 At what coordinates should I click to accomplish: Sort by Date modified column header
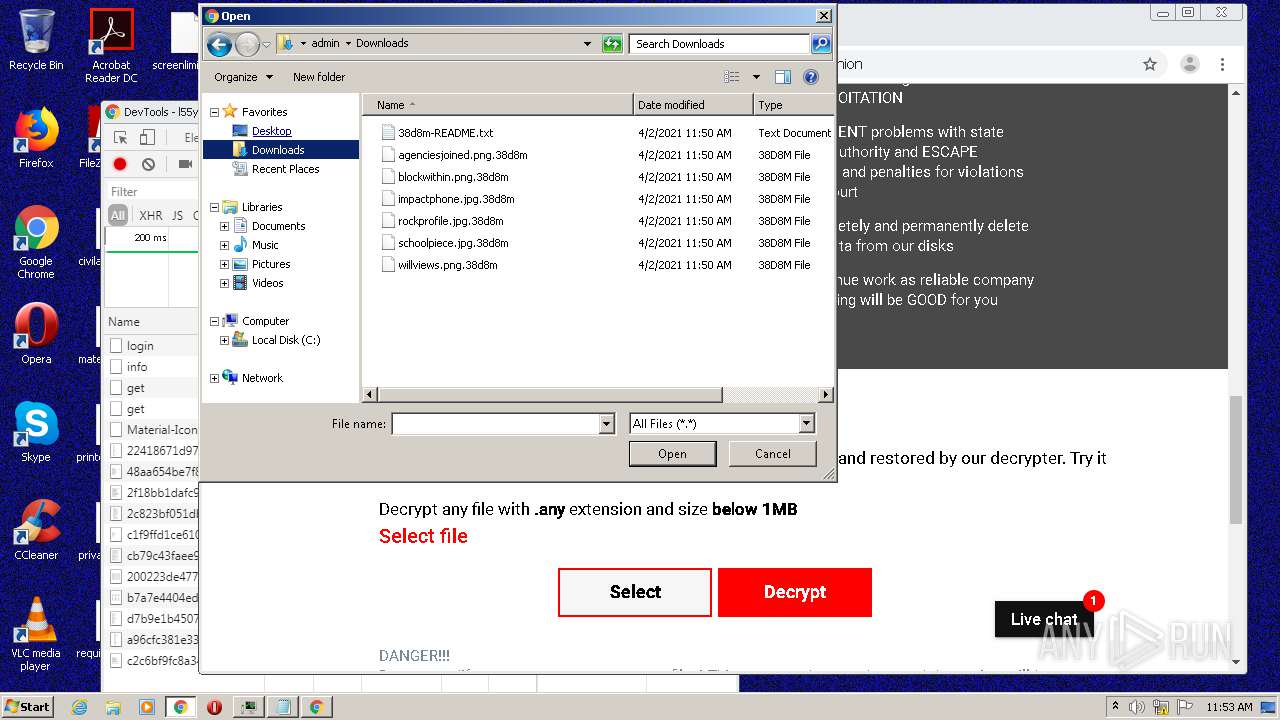(693, 105)
